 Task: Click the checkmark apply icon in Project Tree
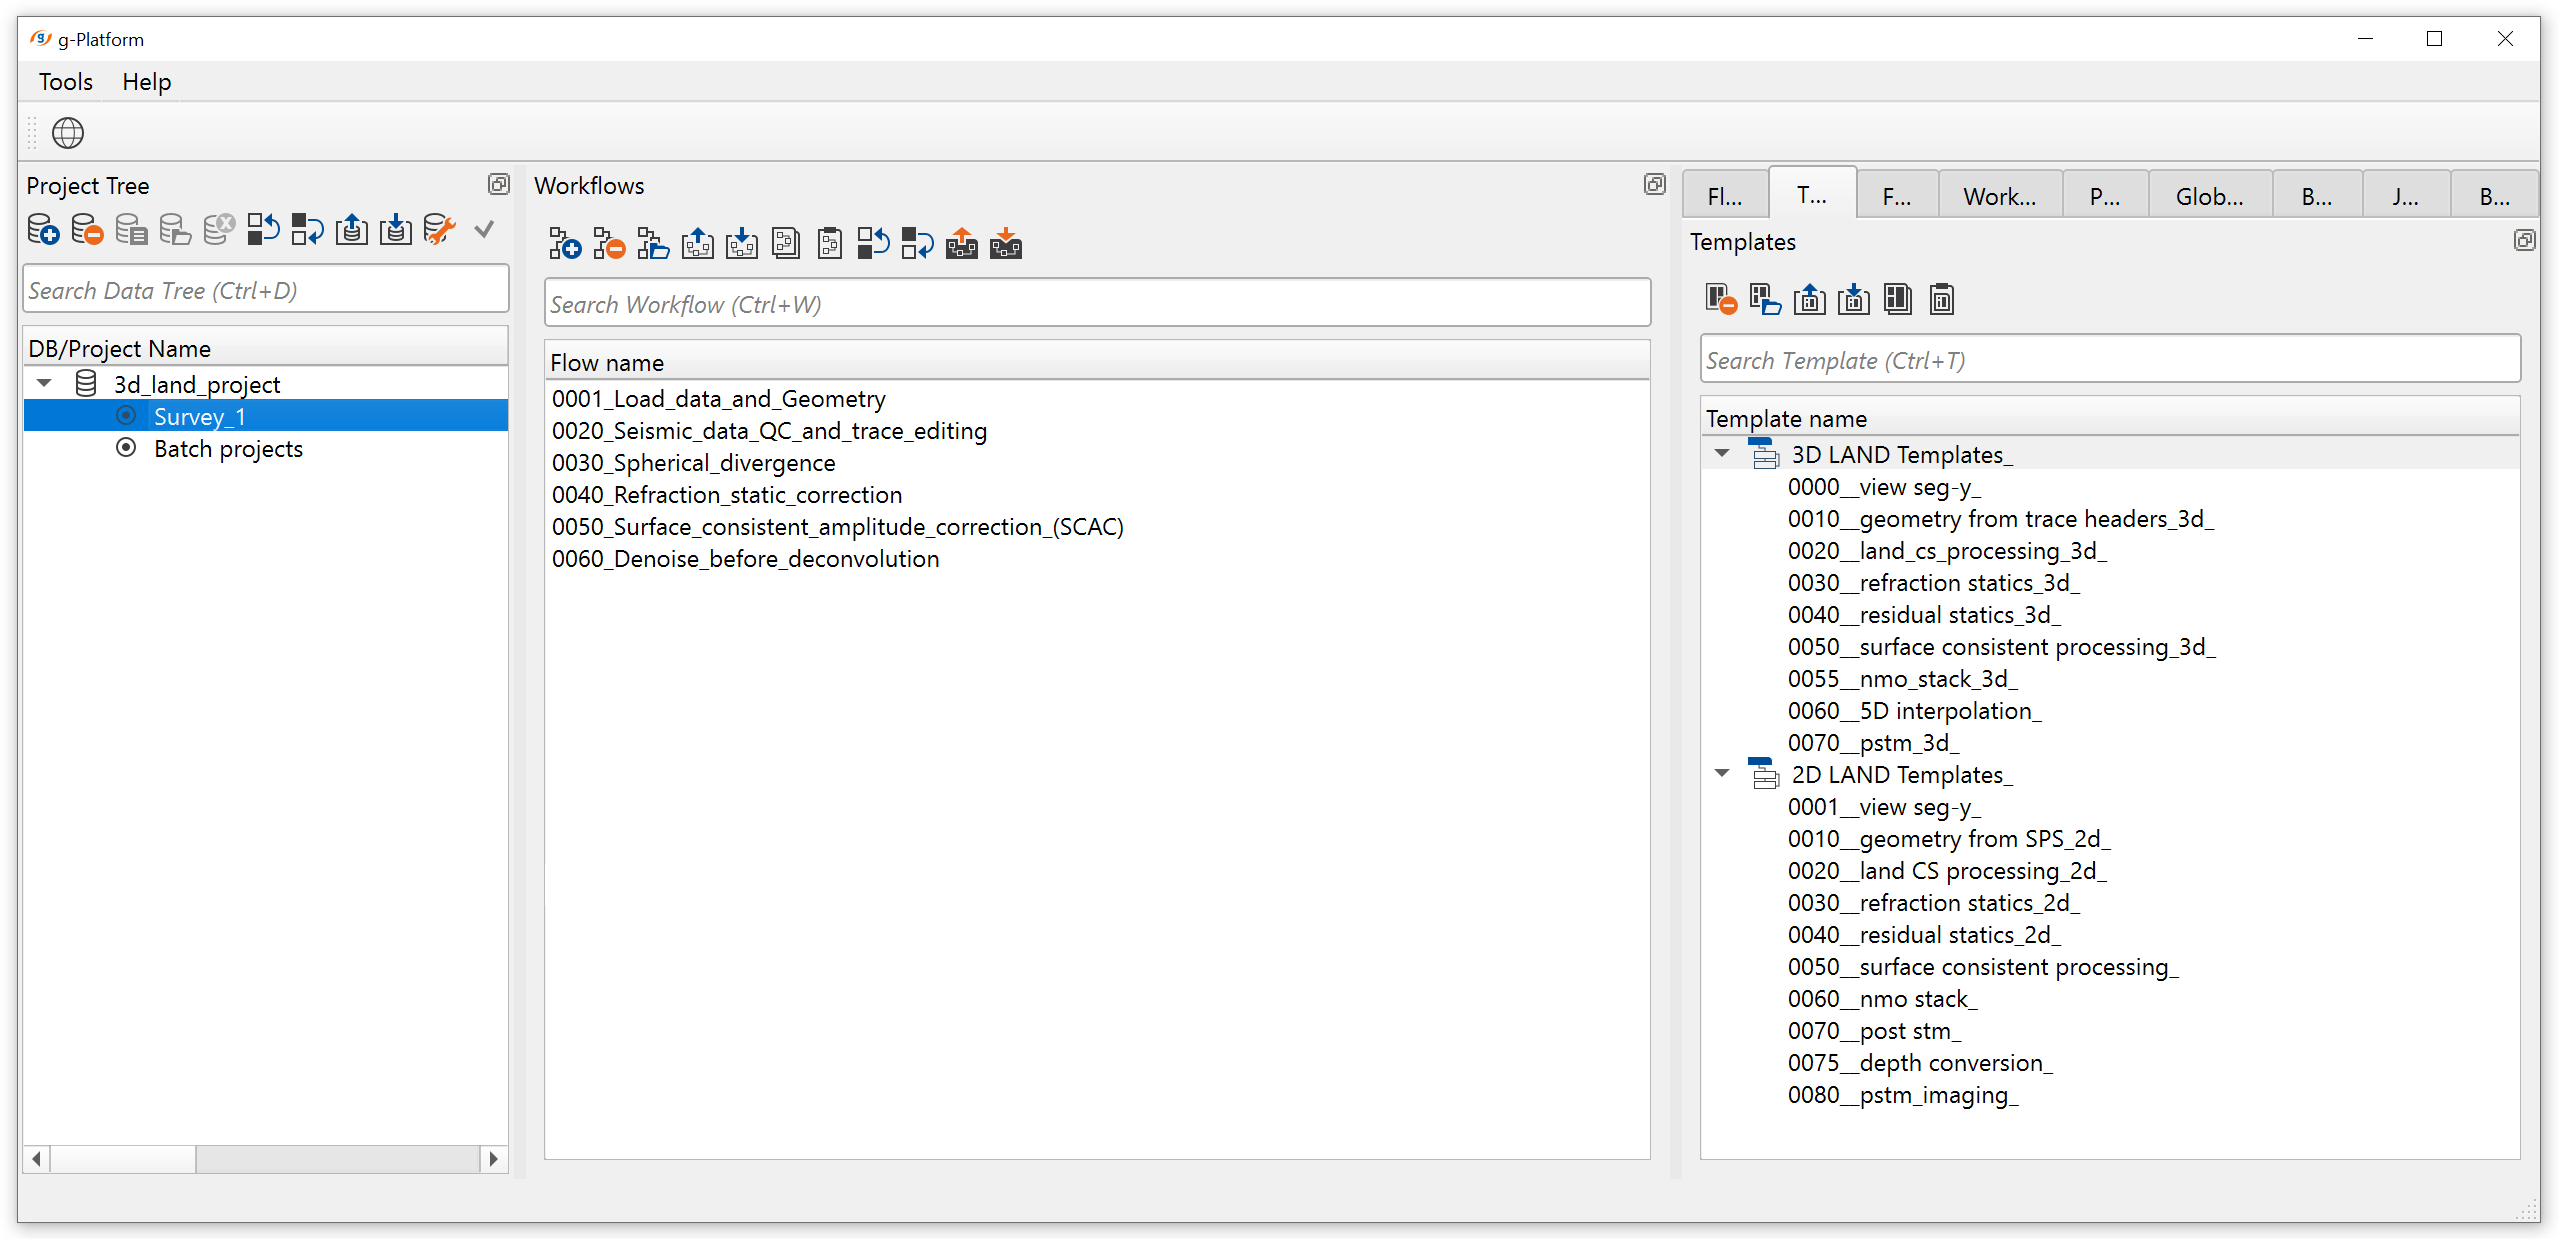coord(484,230)
